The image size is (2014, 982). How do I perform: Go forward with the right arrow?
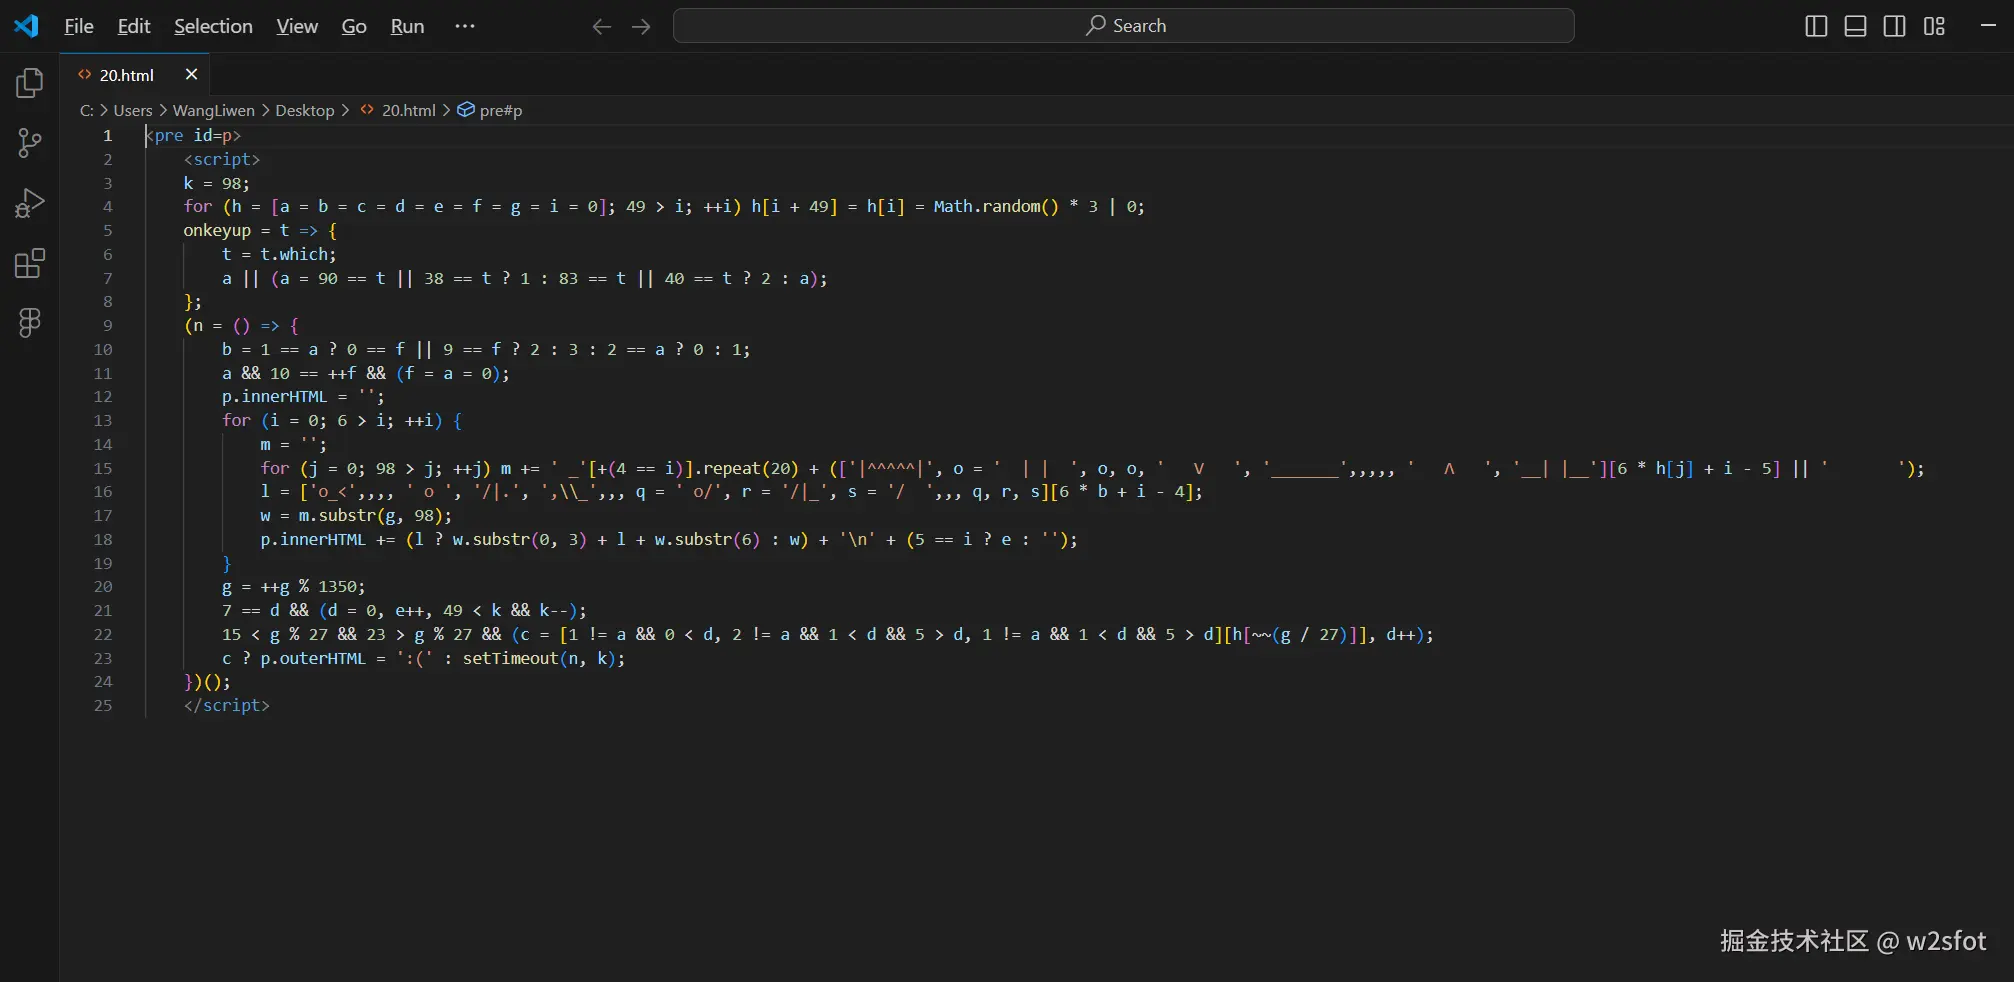(641, 27)
